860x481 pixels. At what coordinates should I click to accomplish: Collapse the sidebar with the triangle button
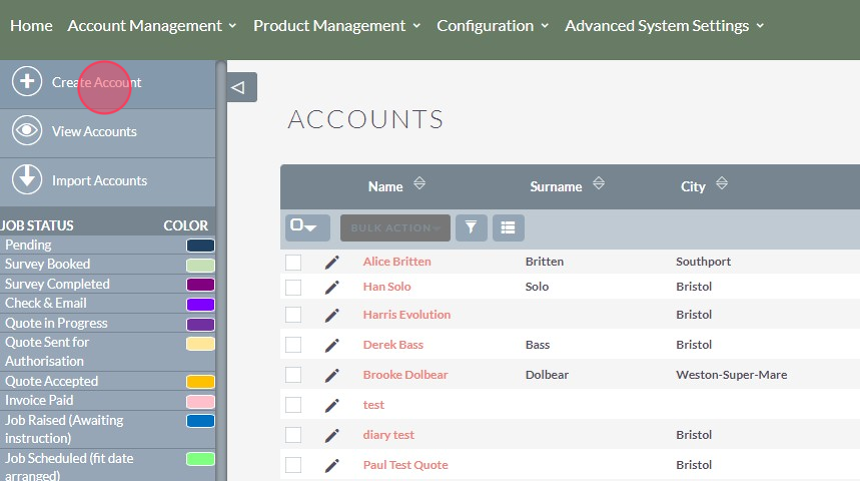240,87
